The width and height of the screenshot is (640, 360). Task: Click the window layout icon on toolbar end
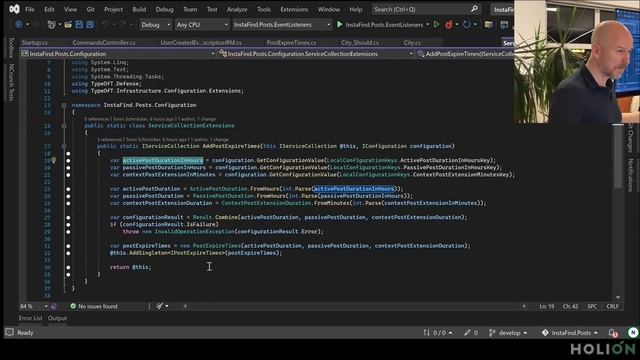tap(504, 24)
